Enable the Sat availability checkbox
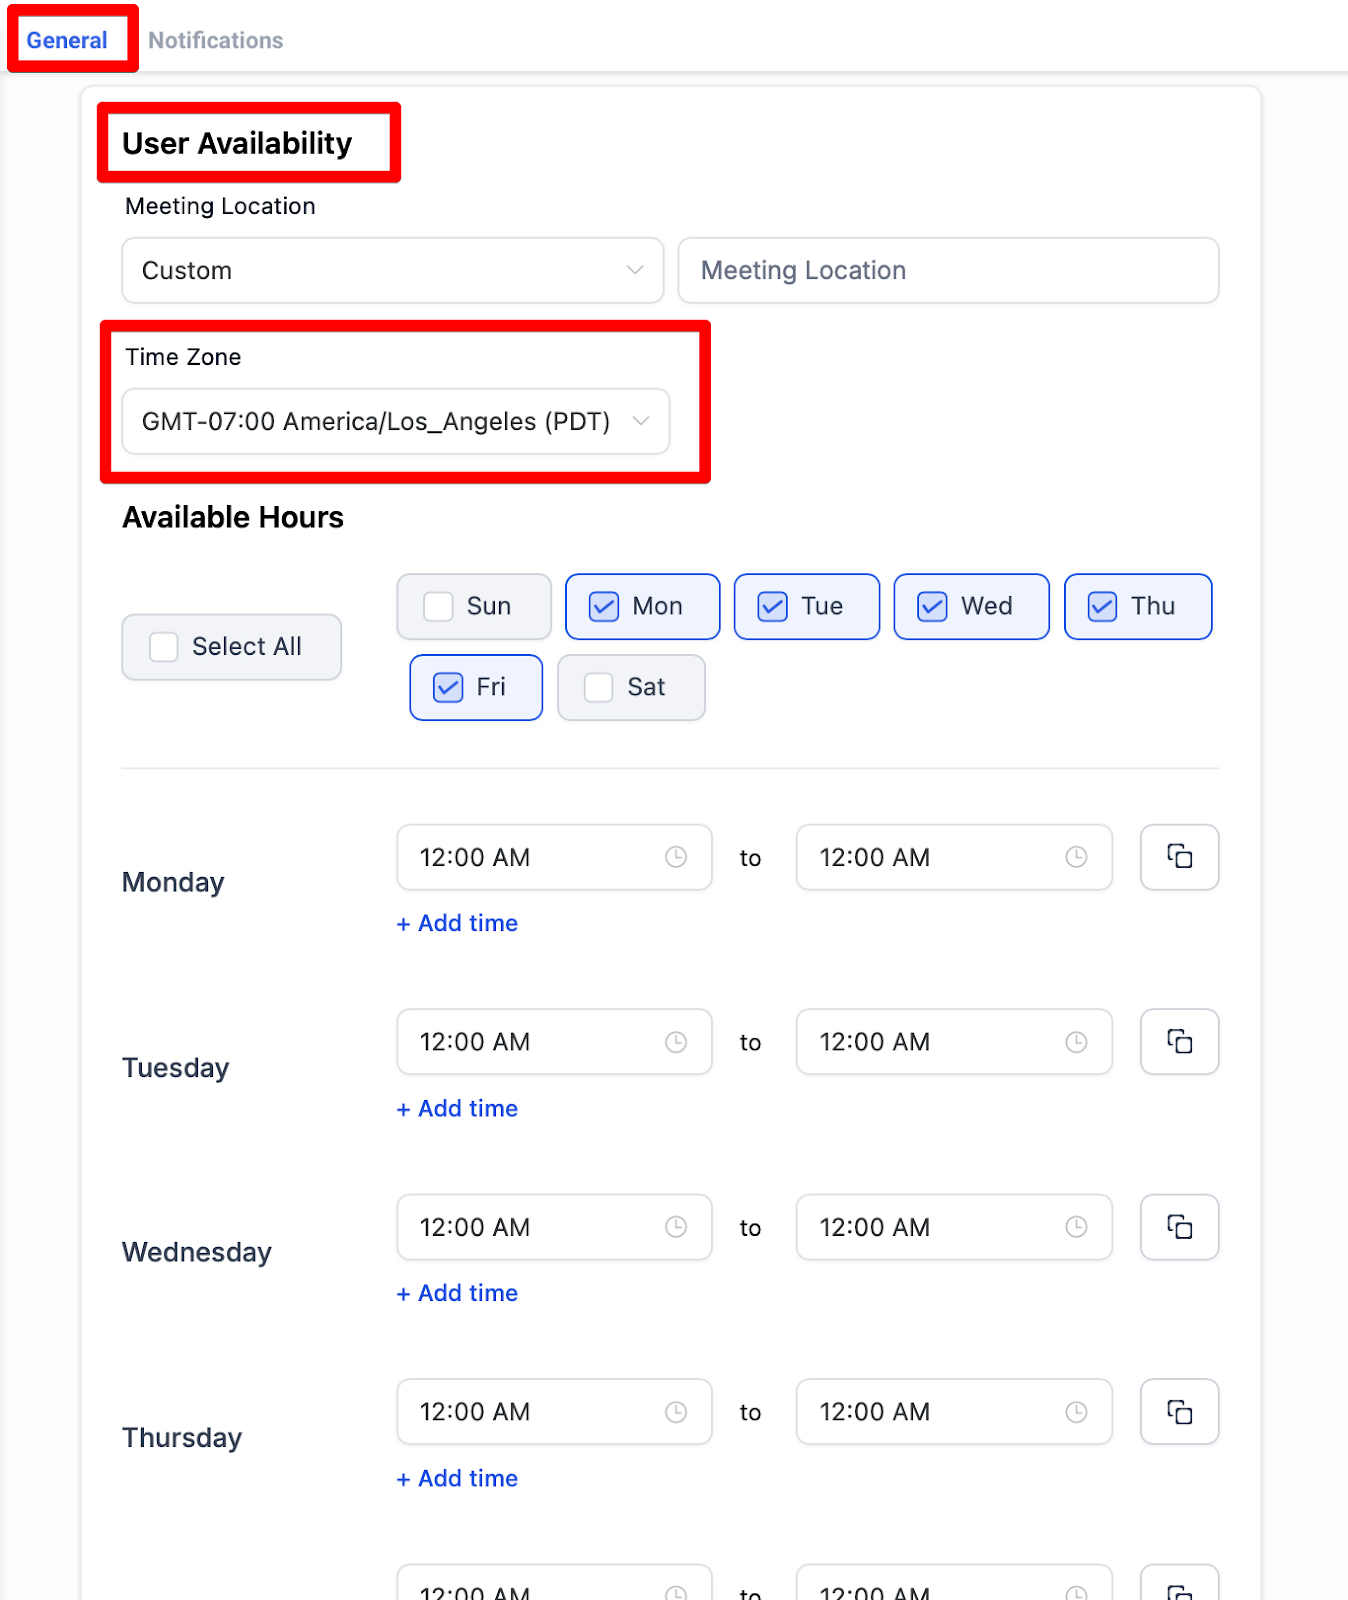The image size is (1348, 1600). click(x=599, y=688)
